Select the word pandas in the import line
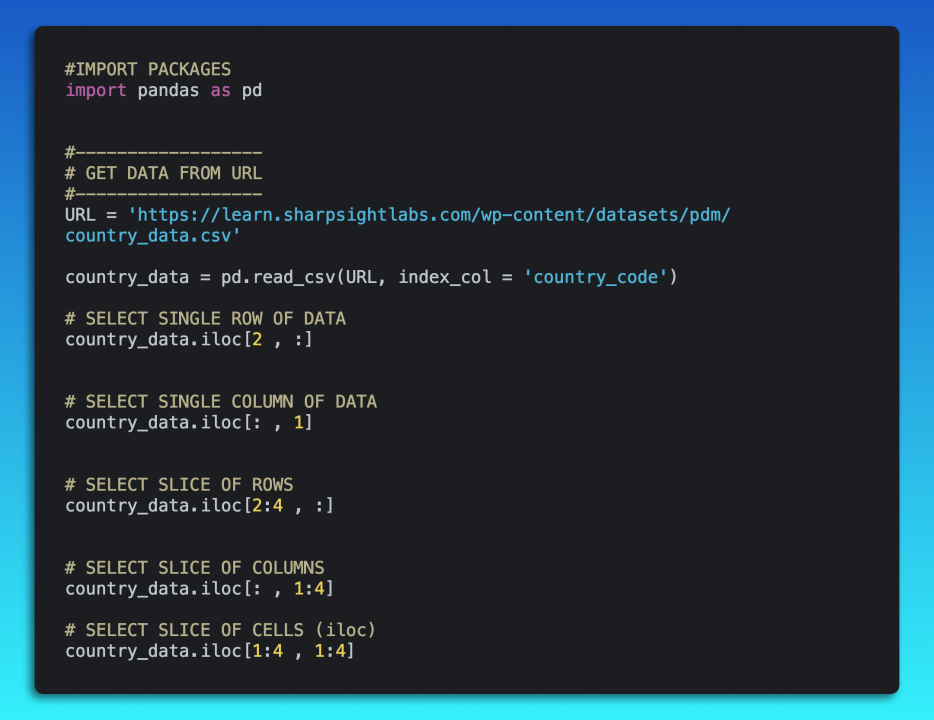This screenshot has width=934, height=720. (x=168, y=90)
